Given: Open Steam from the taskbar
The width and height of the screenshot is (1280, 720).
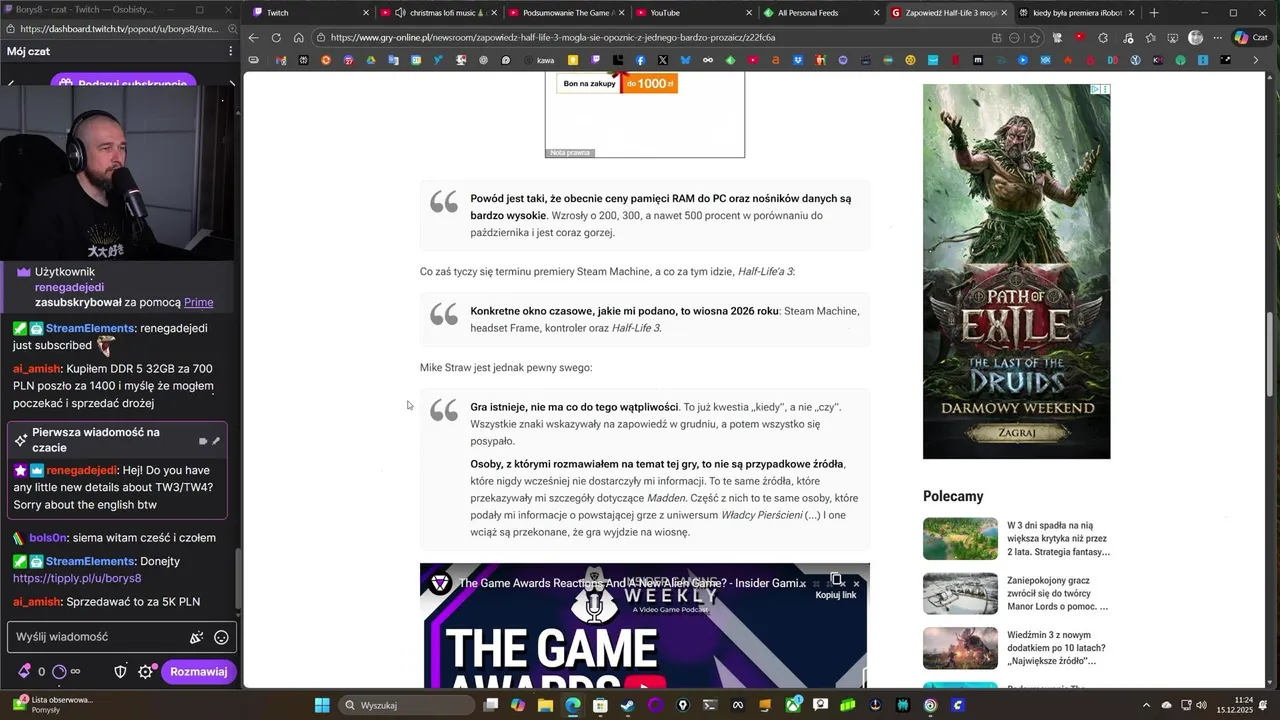Looking at the screenshot, I should (628, 705).
